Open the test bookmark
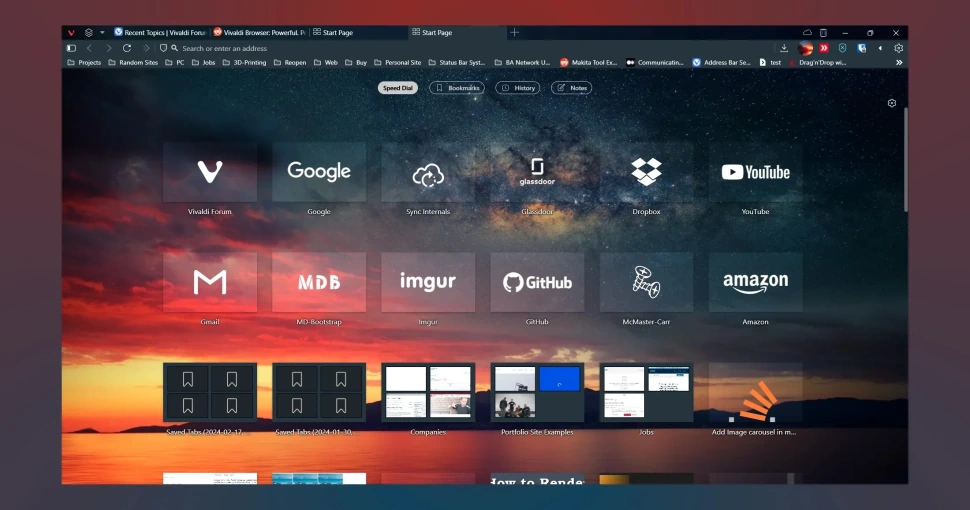 [770, 63]
